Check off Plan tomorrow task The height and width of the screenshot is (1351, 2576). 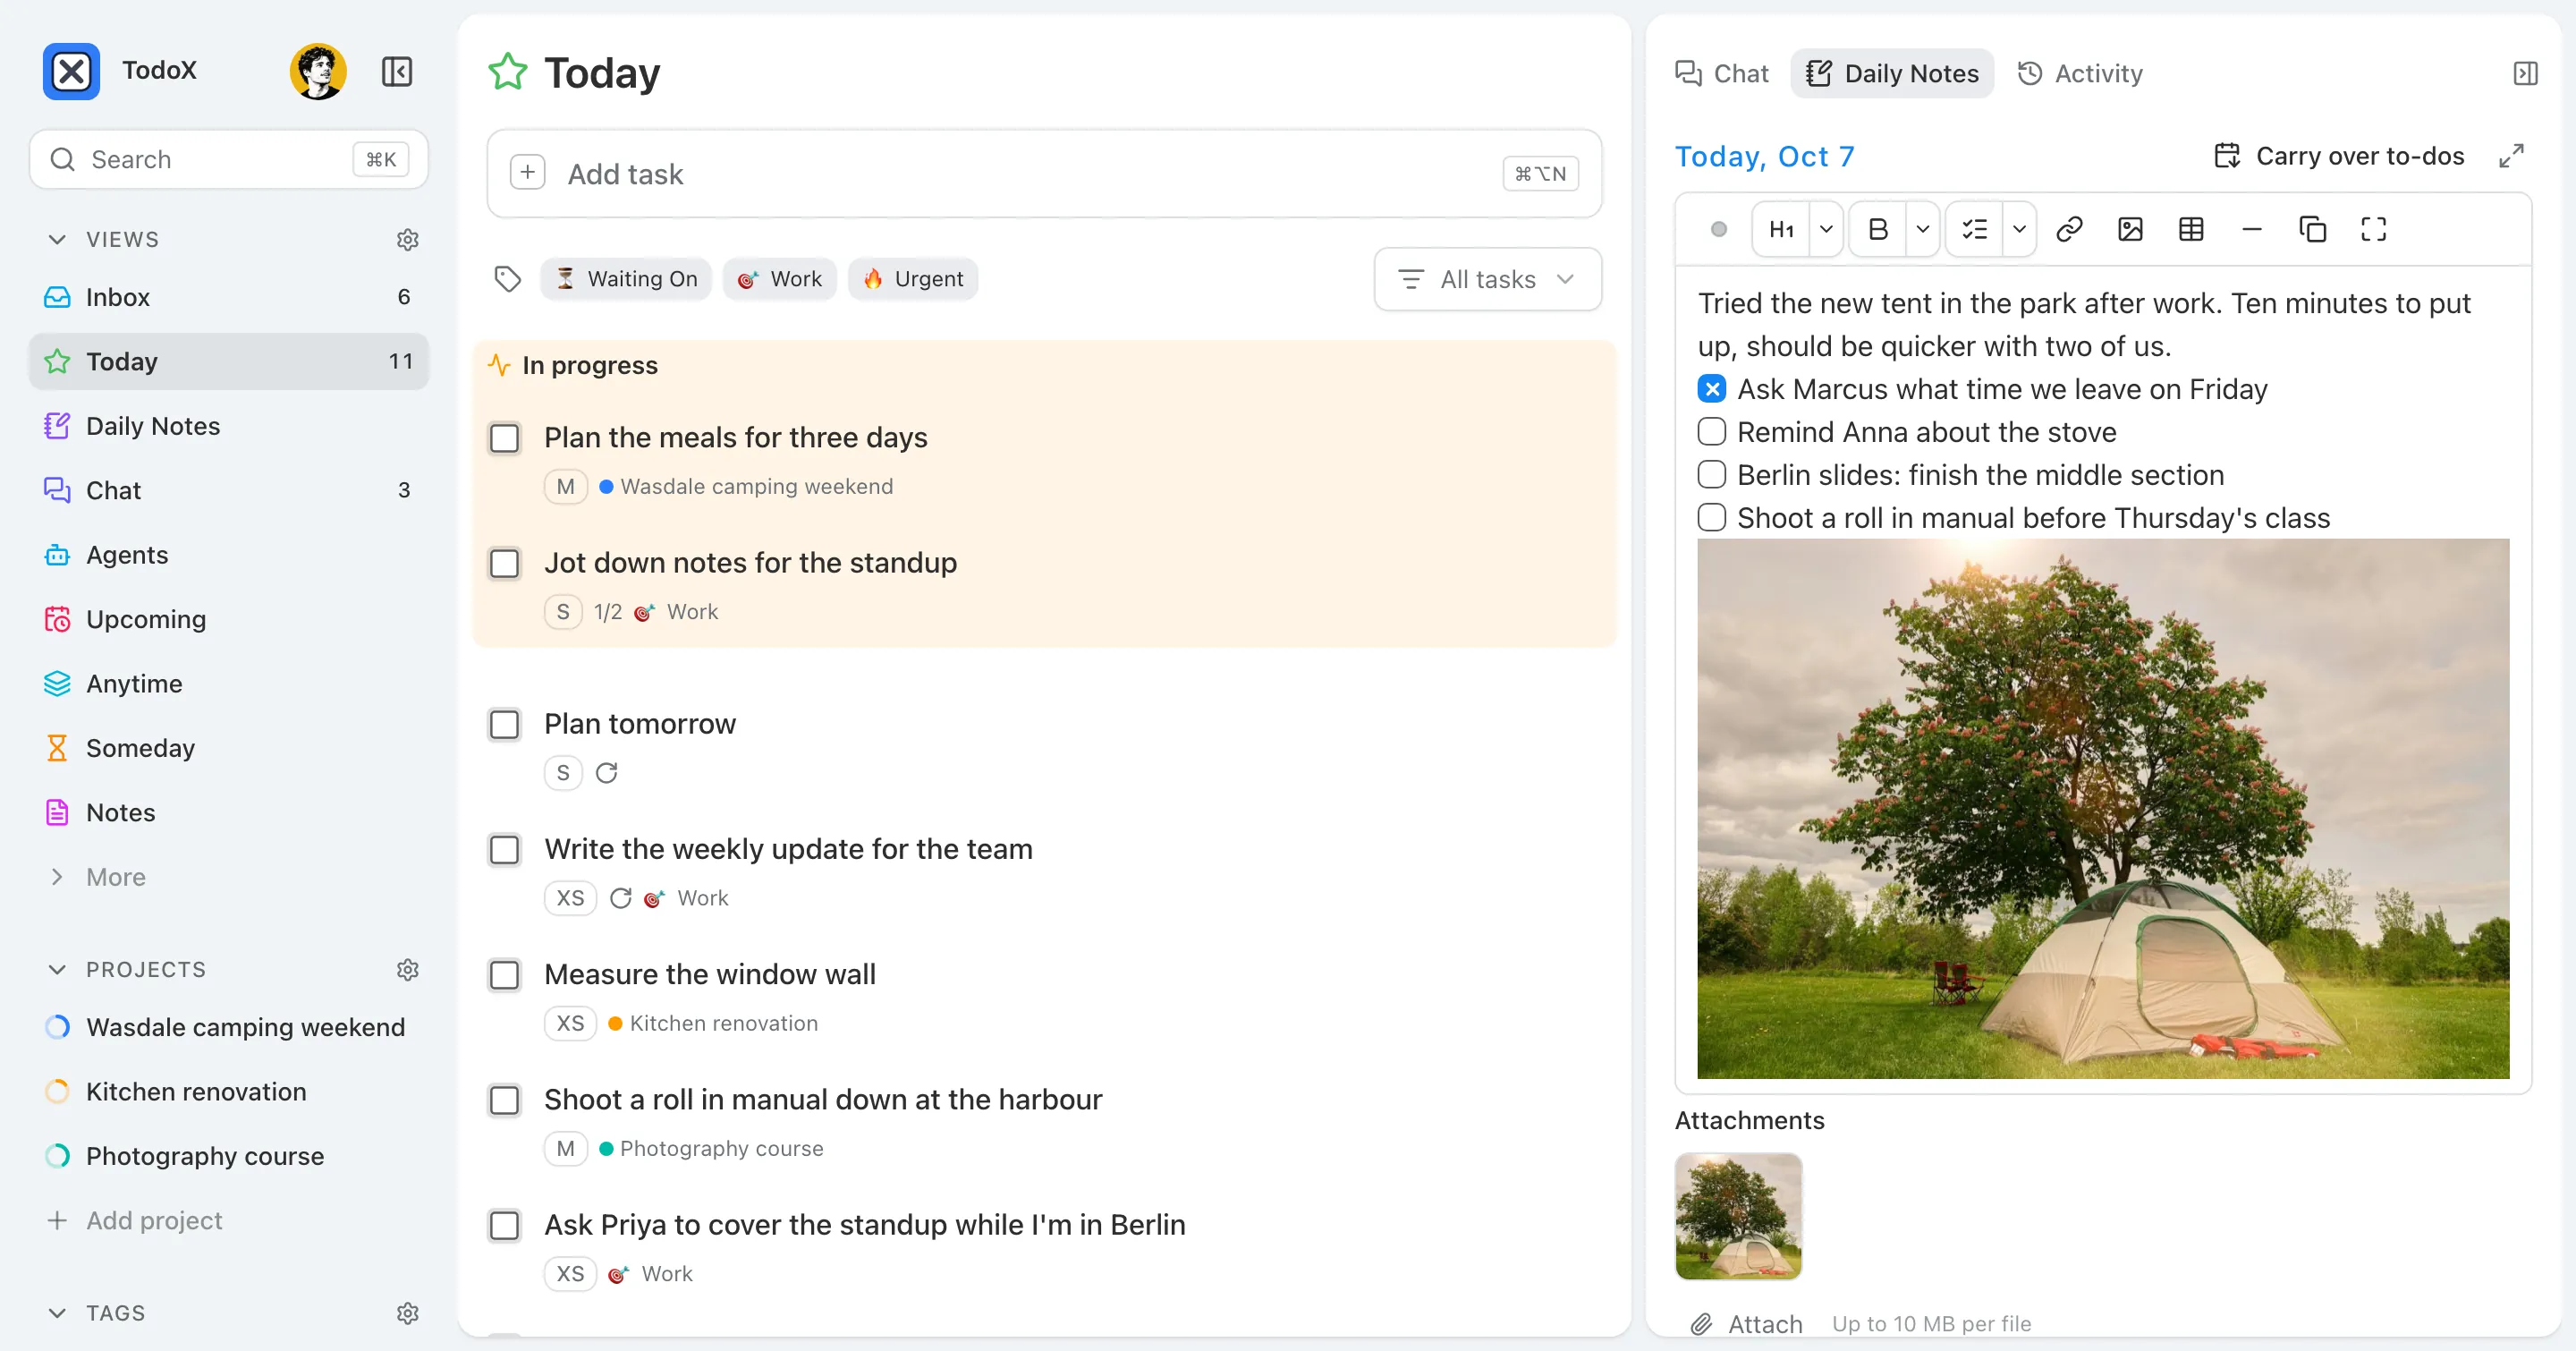coord(504,724)
